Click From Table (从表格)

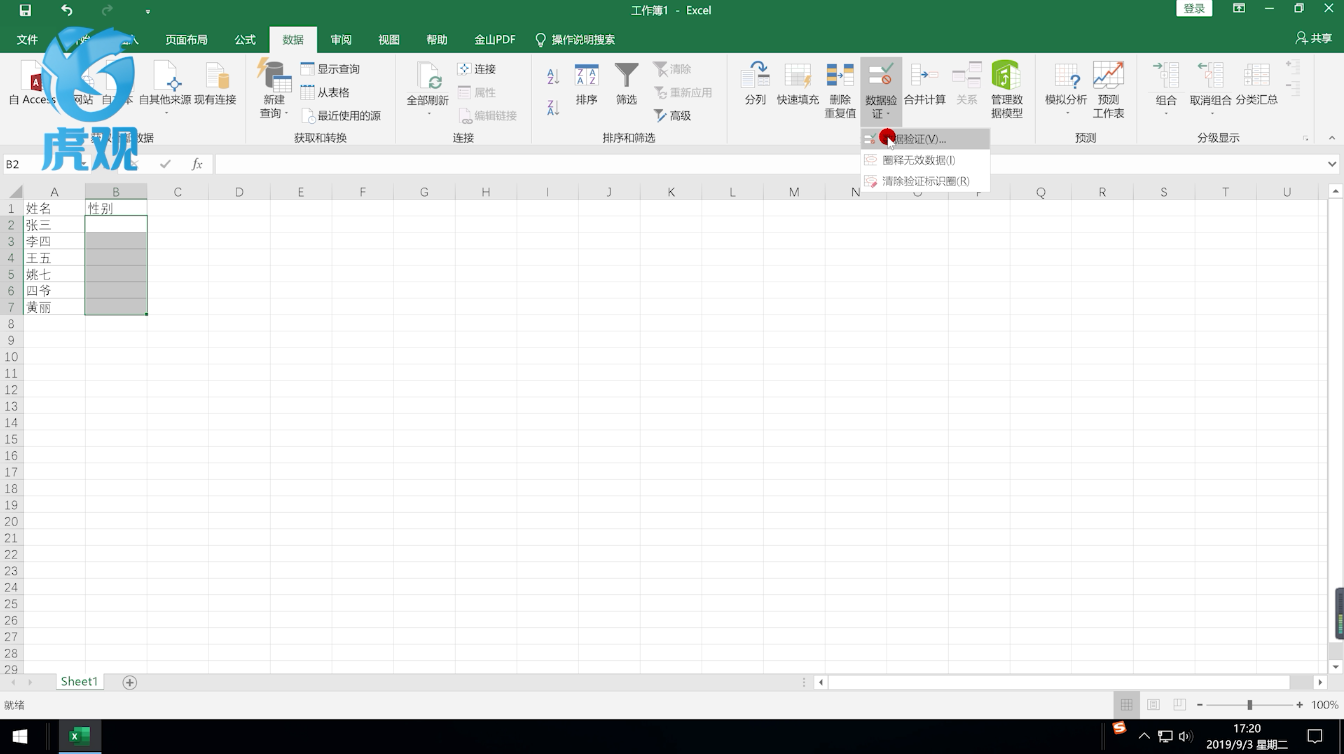point(325,92)
